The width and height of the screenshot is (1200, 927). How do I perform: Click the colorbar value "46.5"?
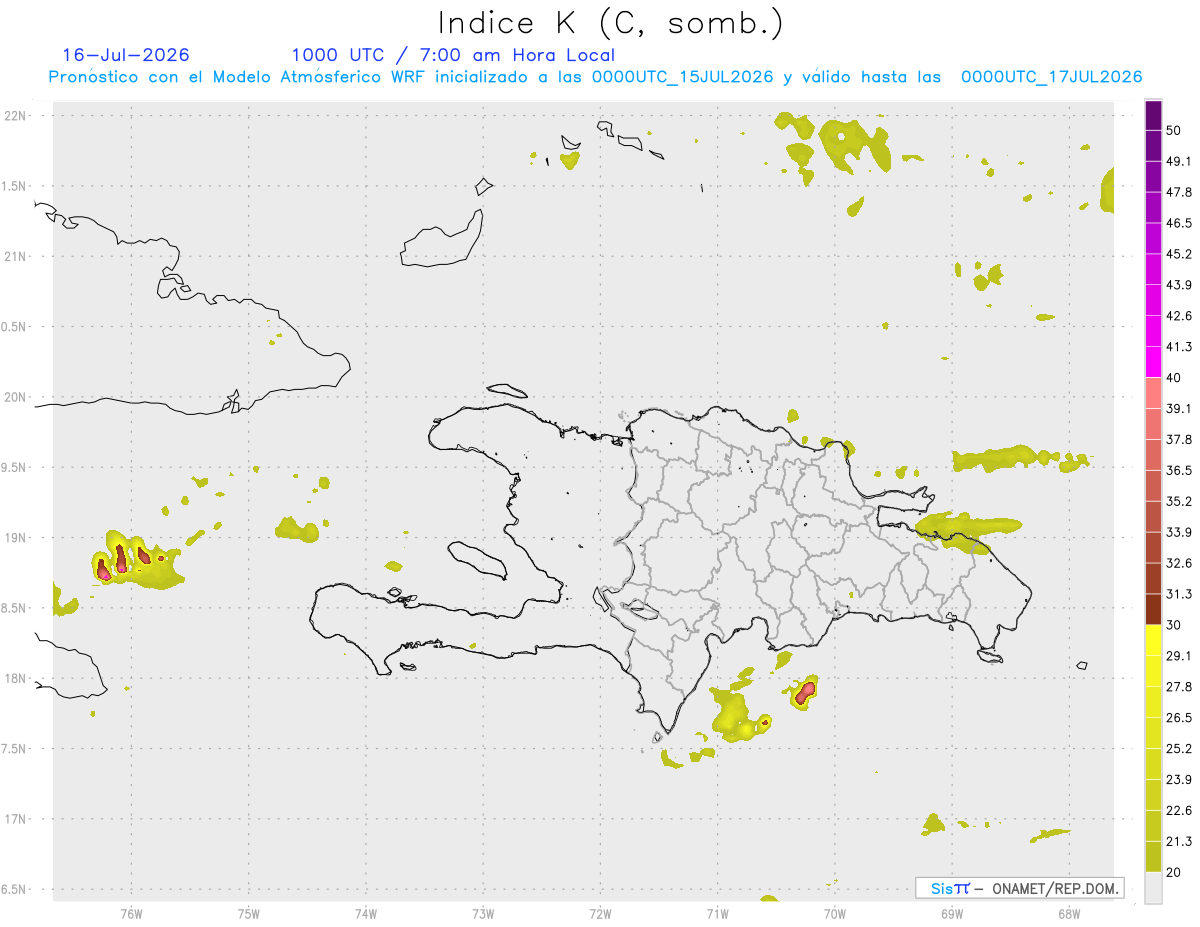point(1179,223)
